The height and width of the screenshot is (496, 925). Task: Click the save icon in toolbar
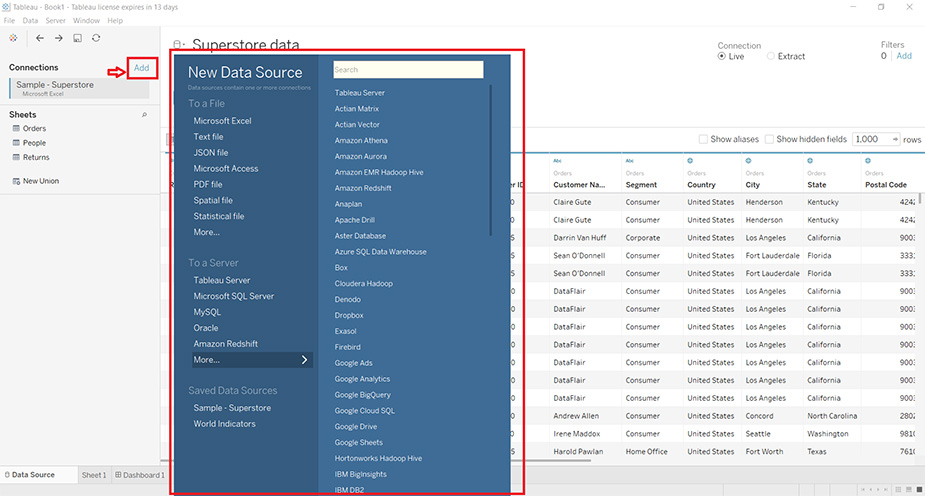coord(77,38)
